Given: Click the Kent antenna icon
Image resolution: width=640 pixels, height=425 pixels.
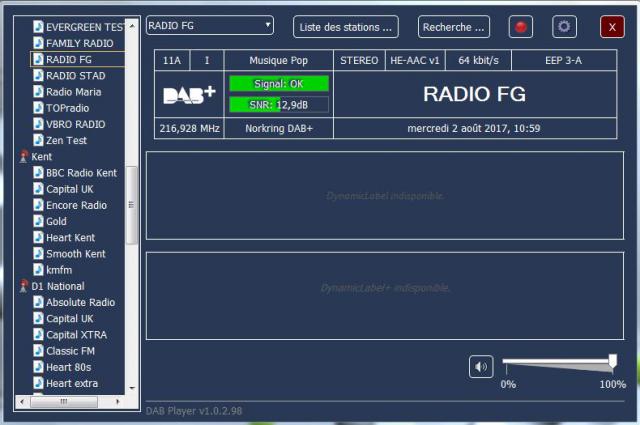Looking at the screenshot, I should 24,156.
